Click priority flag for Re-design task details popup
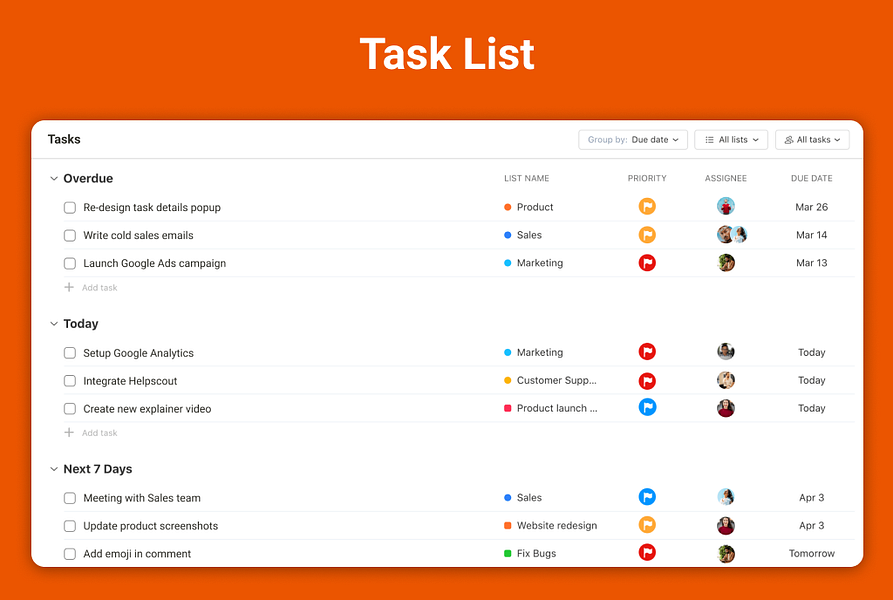The height and width of the screenshot is (600, 893). tap(647, 206)
